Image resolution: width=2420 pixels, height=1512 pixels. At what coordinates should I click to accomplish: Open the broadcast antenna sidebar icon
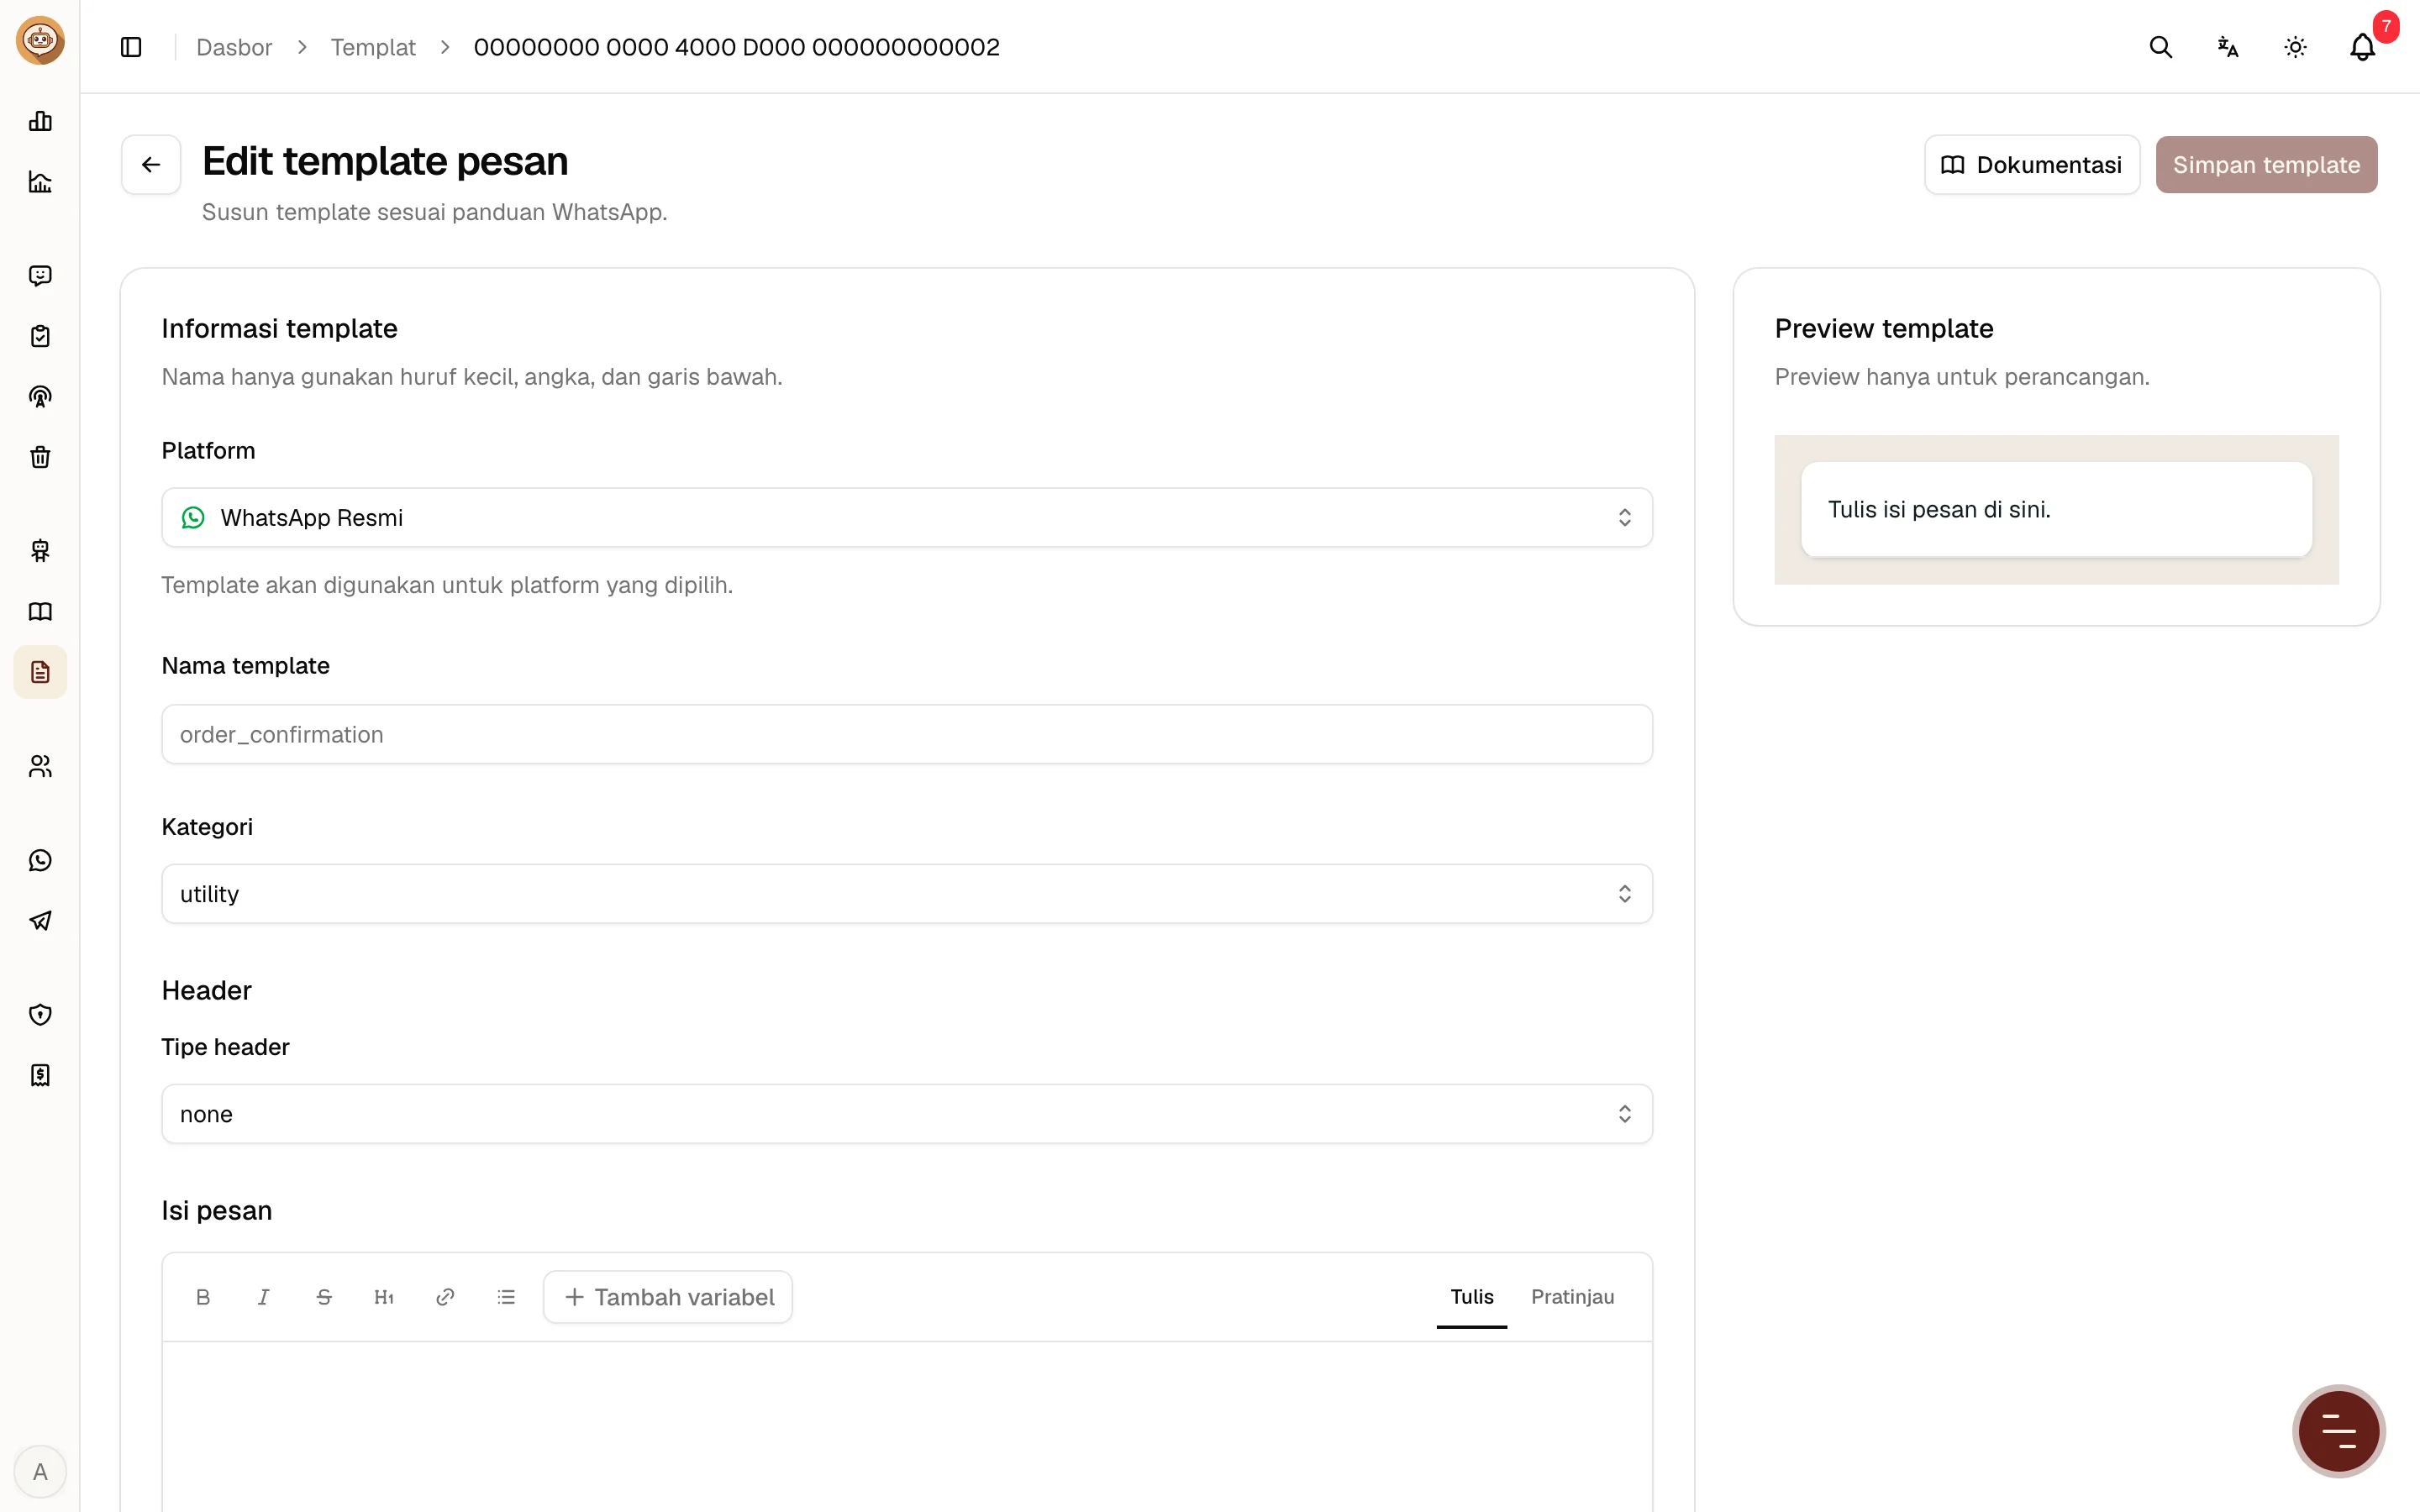[40, 397]
